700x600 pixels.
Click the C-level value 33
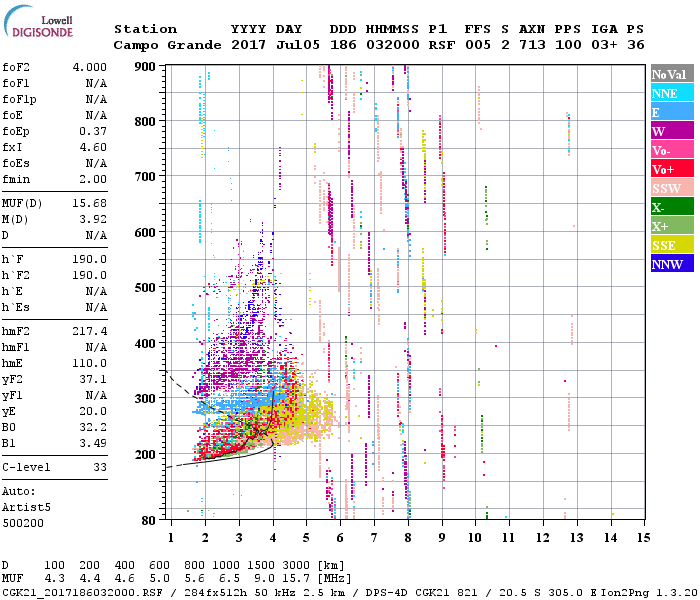point(99,467)
